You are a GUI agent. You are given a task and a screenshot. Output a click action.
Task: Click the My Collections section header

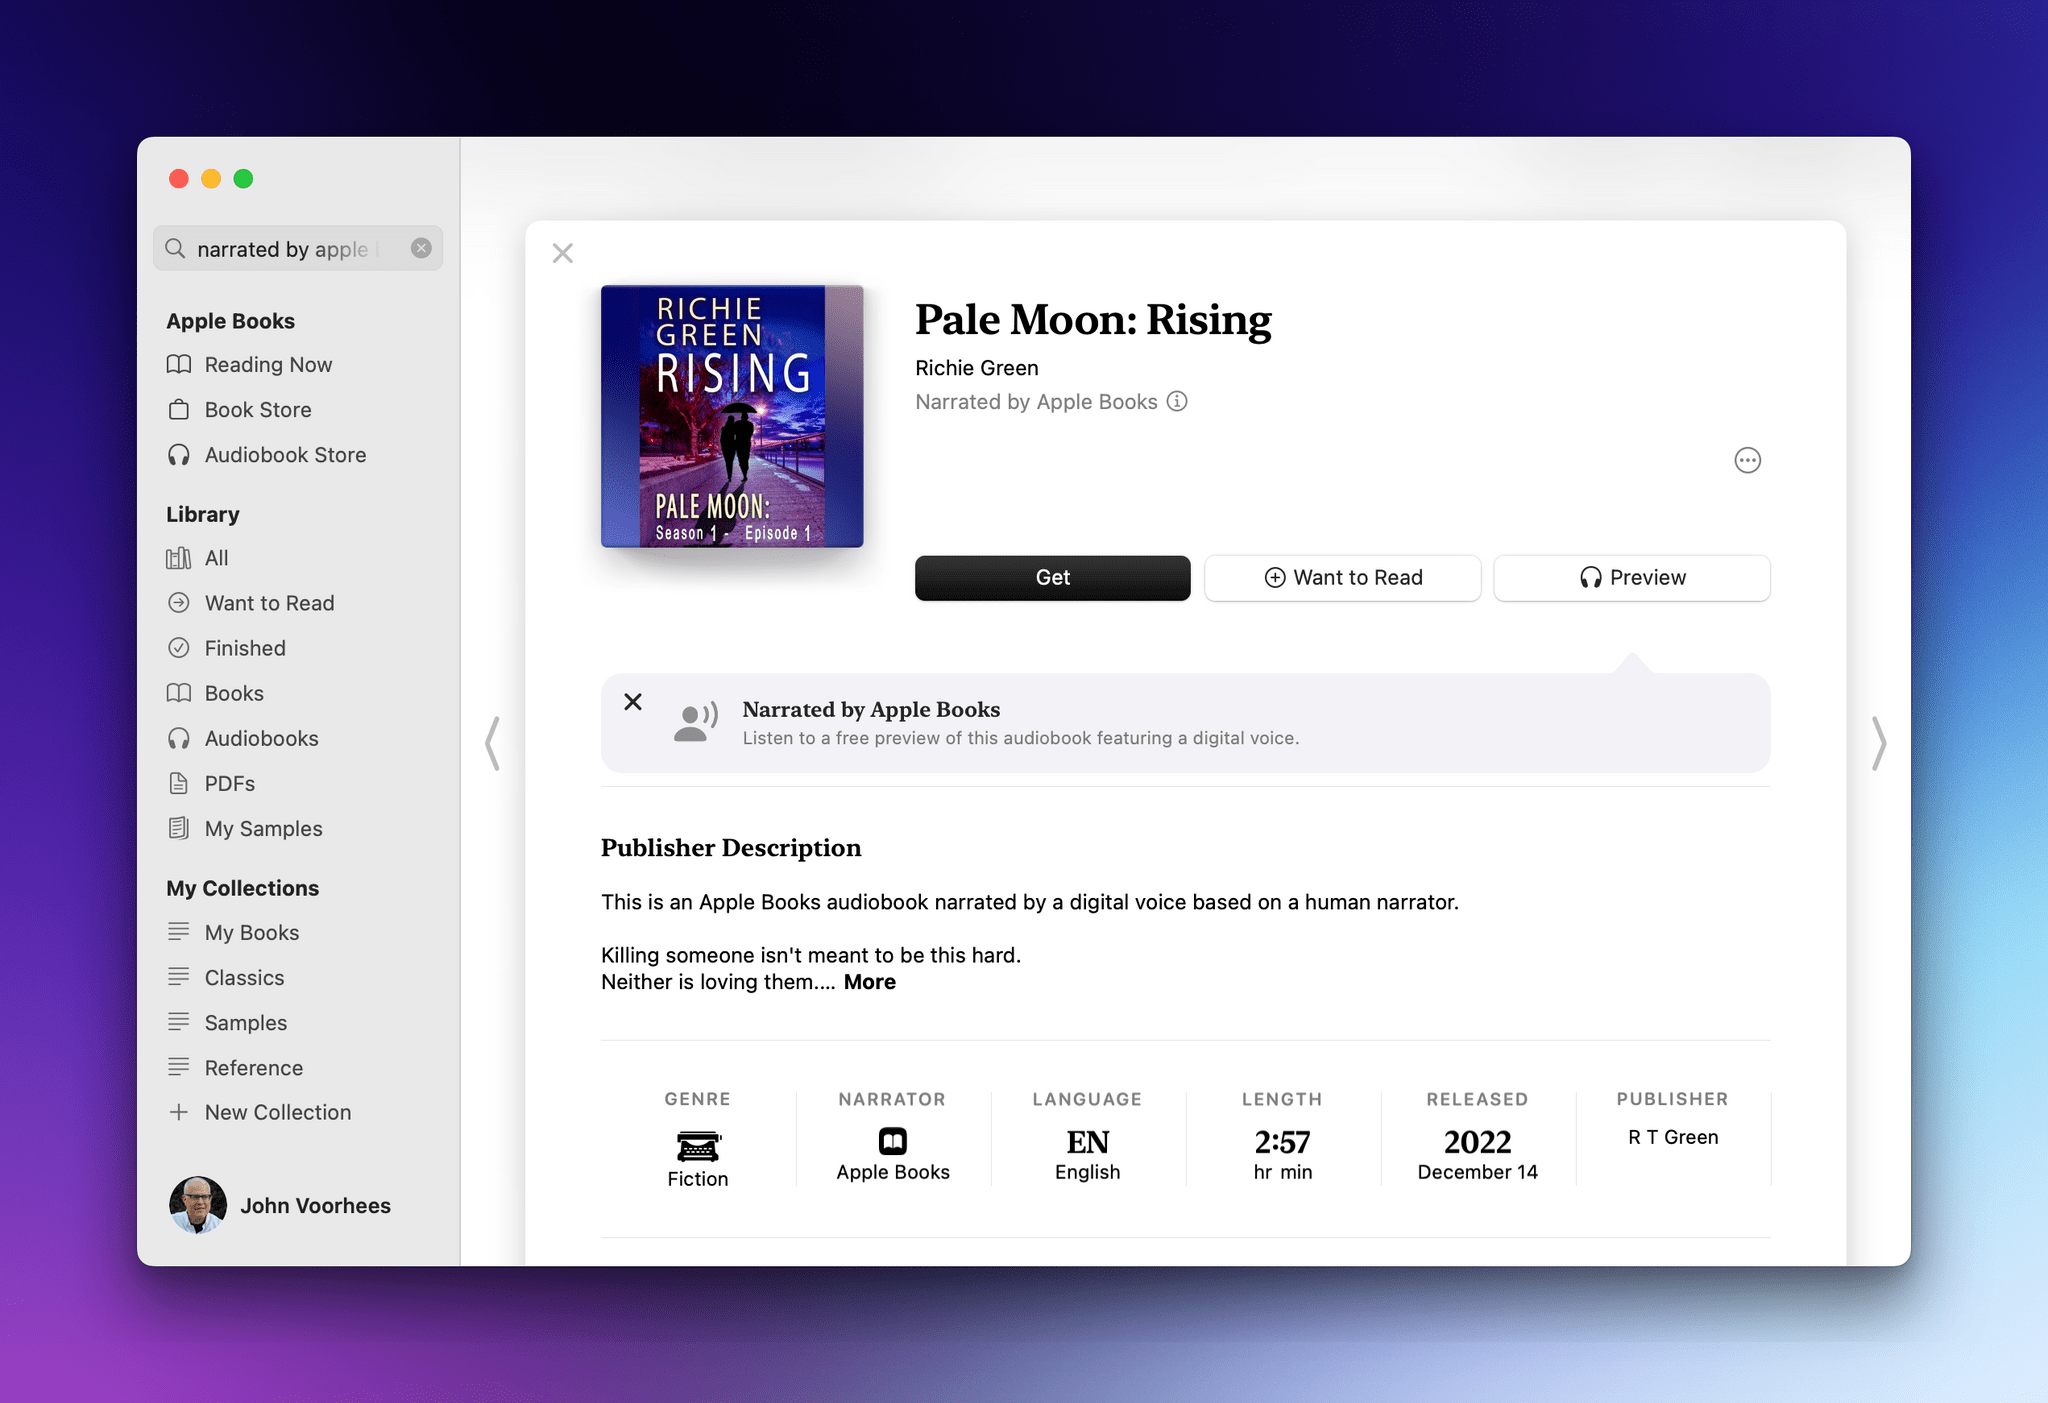[x=240, y=887]
